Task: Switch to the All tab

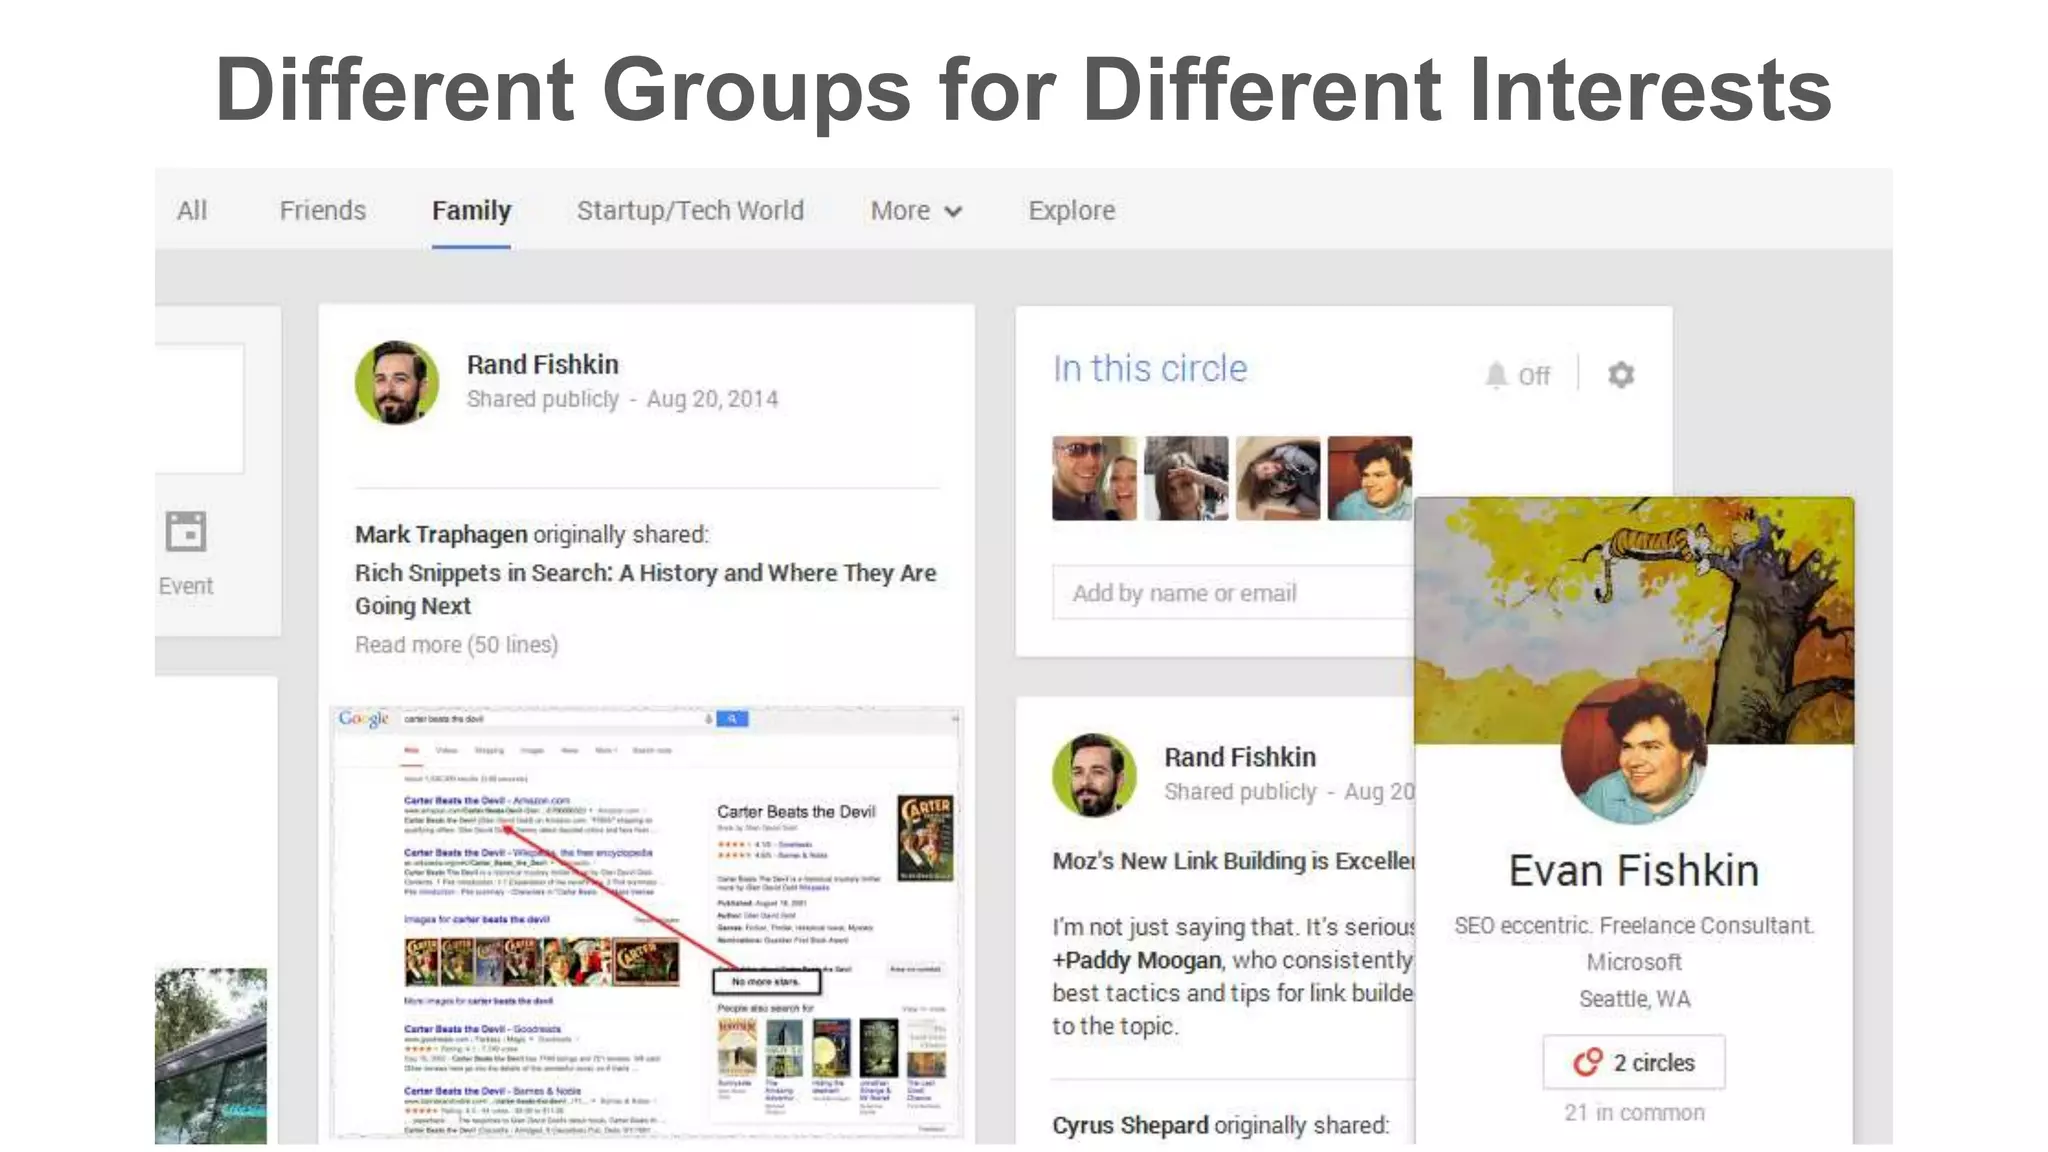Action: [x=192, y=210]
